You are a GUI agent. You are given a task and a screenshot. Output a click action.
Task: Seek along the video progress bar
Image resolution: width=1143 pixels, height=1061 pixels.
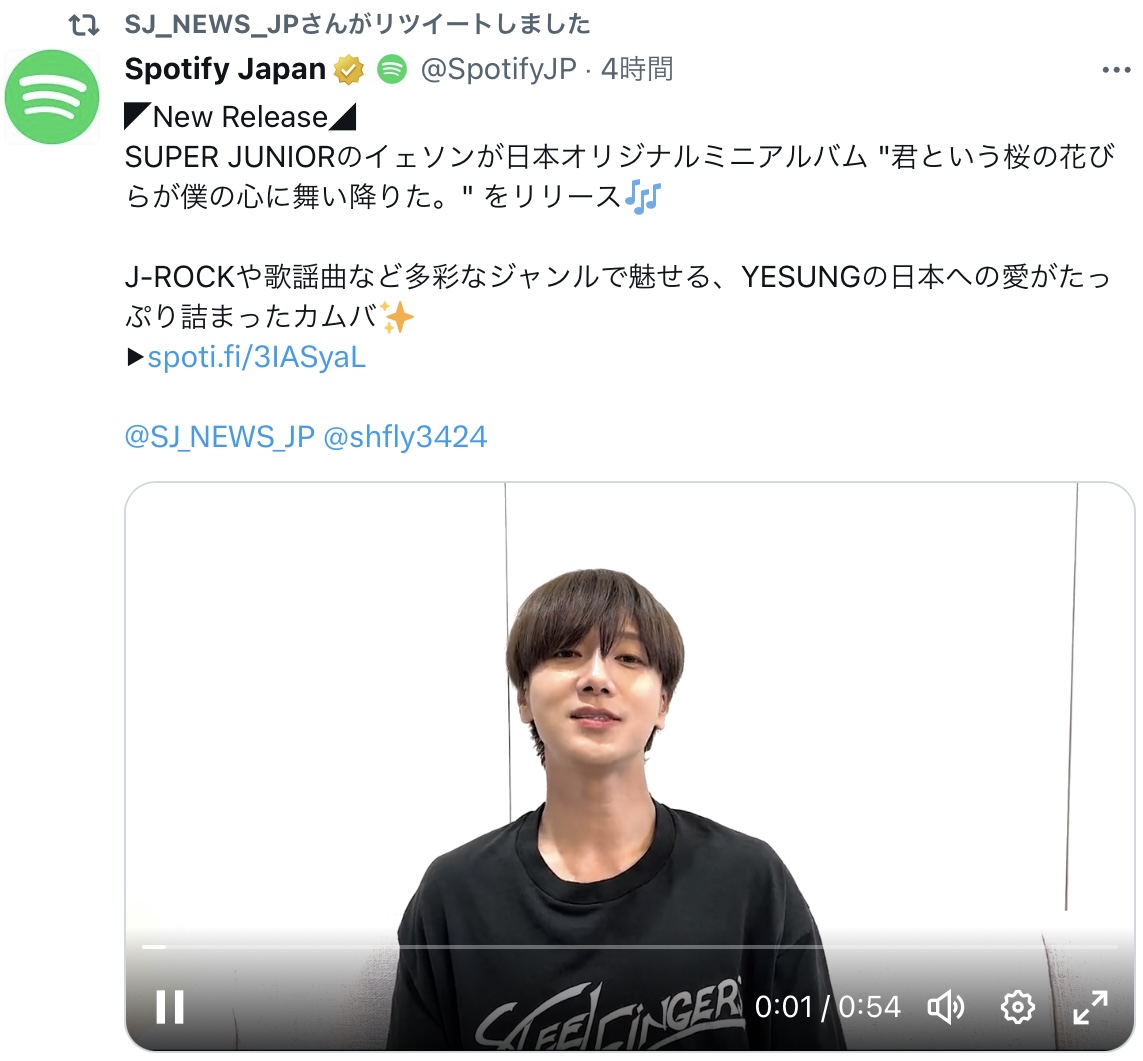click(629, 947)
